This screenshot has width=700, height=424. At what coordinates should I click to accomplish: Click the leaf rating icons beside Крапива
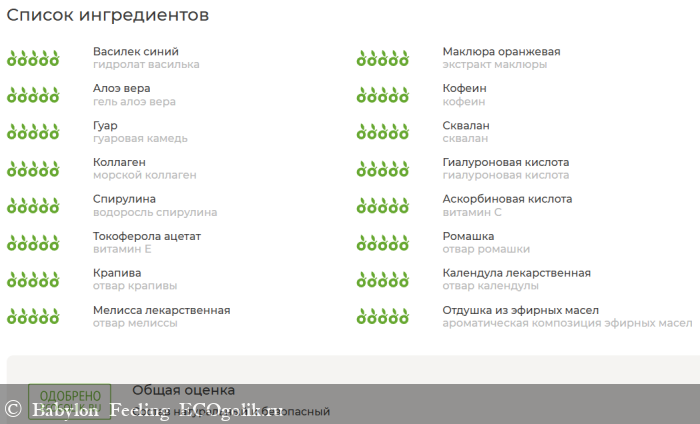(33, 280)
